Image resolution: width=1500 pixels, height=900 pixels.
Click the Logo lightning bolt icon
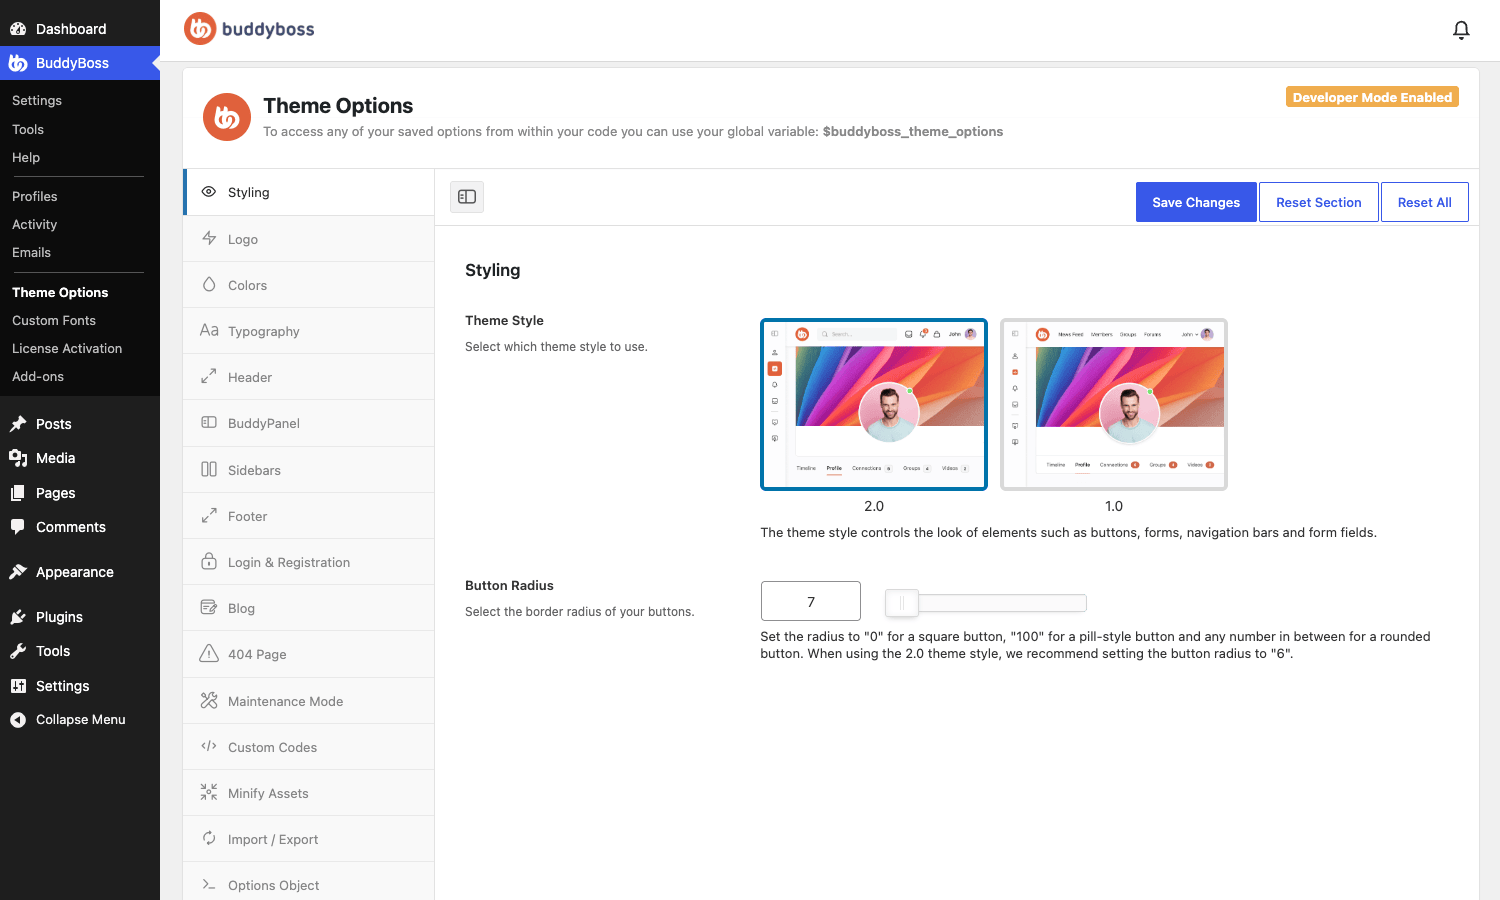tap(209, 238)
